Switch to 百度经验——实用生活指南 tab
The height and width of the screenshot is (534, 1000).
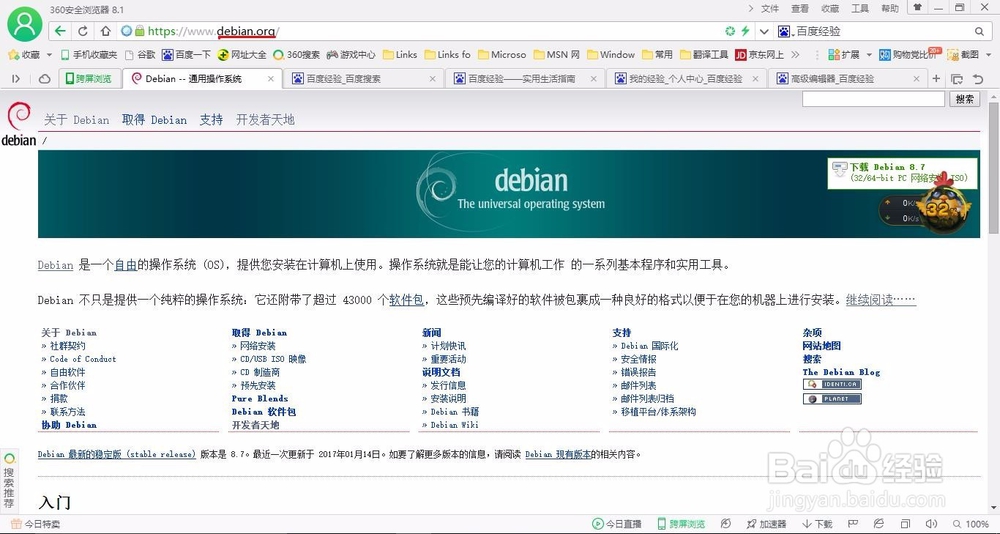click(x=525, y=78)
